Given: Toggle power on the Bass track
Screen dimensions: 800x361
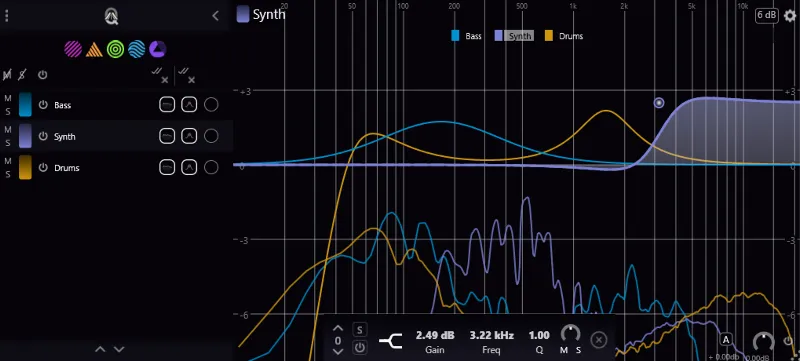Looking at the screenshot, I should (43, 105).
